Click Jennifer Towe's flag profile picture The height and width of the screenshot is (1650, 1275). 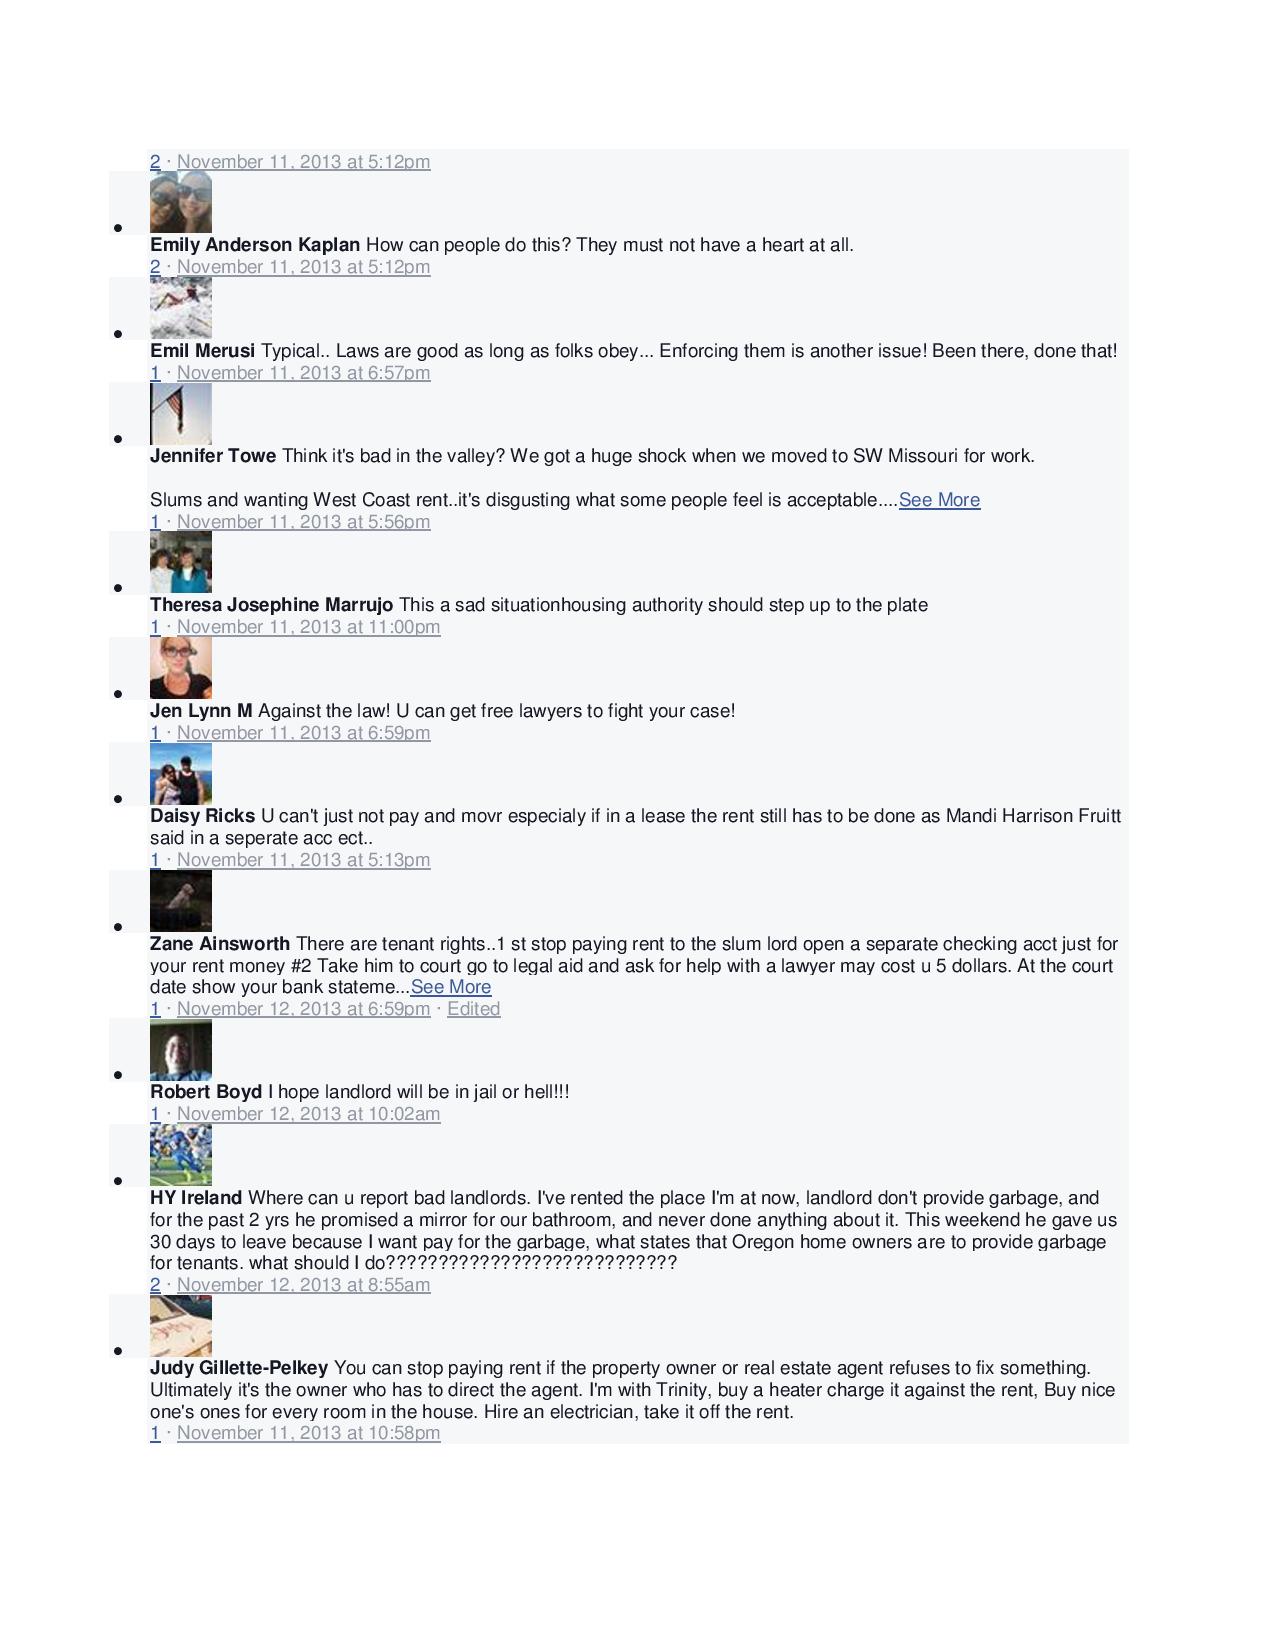coord(181,414)
